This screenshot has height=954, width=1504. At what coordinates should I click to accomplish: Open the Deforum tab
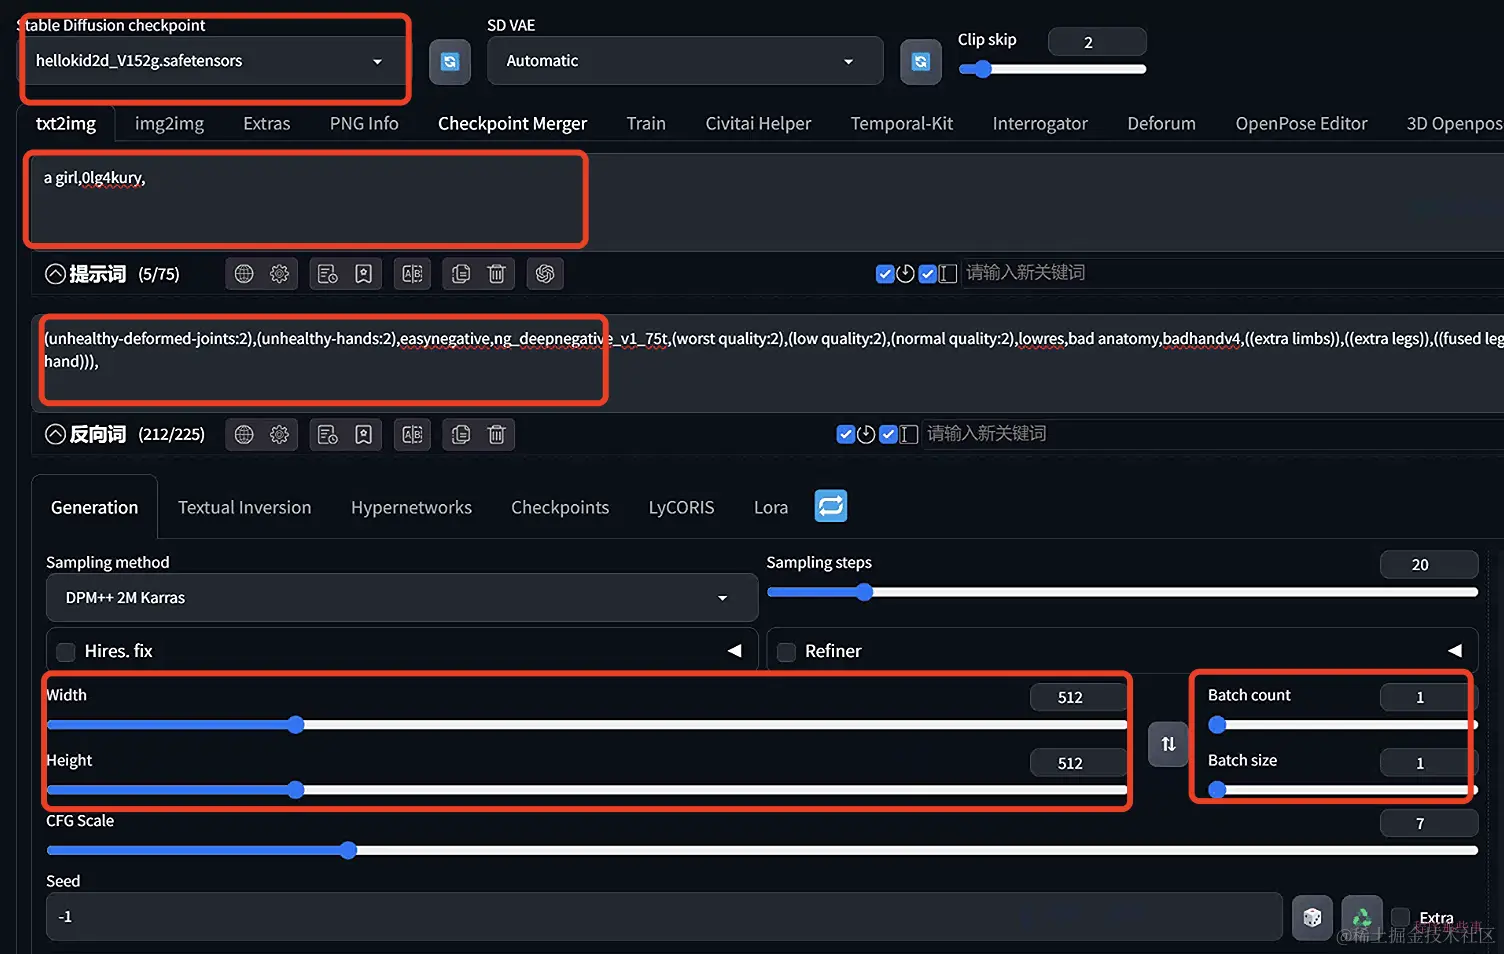pyautogui.click(x=1161, y=124)
